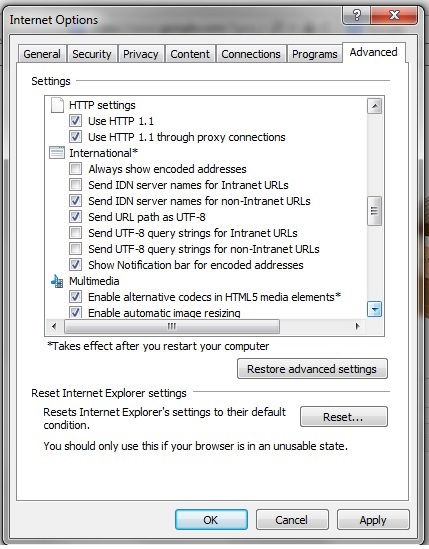Viewport: 429px width, 549px height.
Task: Click the Multimedia category icon
Action: pyautogui.click(x=57, y=281)
